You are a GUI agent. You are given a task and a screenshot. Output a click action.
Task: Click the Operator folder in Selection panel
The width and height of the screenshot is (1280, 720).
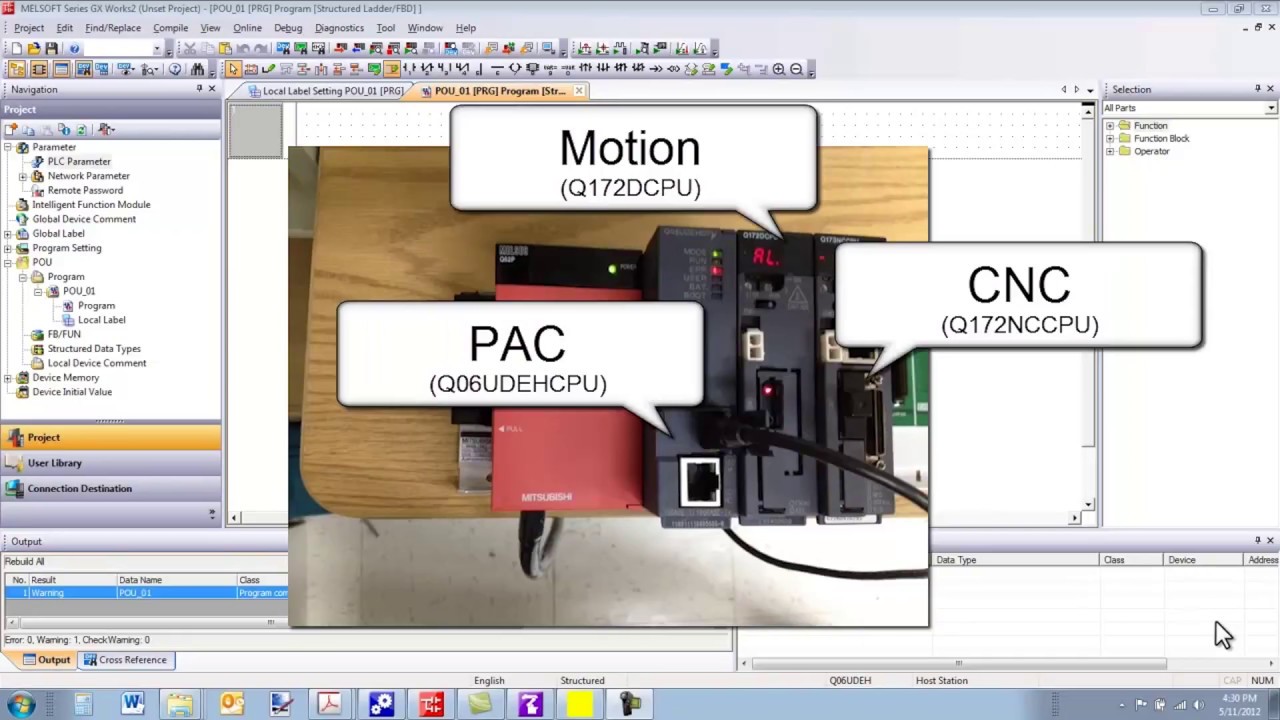click(x=1151, y=152)
